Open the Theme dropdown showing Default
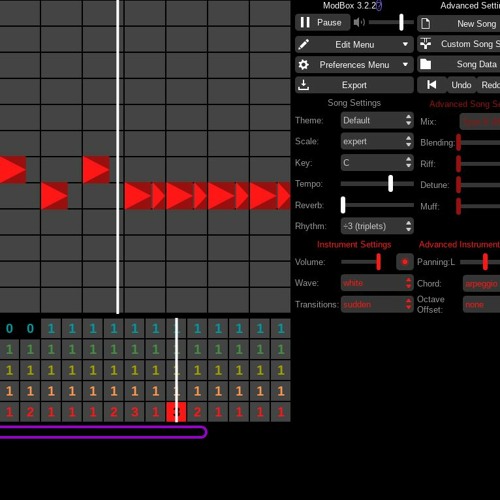This screenshot has height=500, width=500. pos(377,120)
